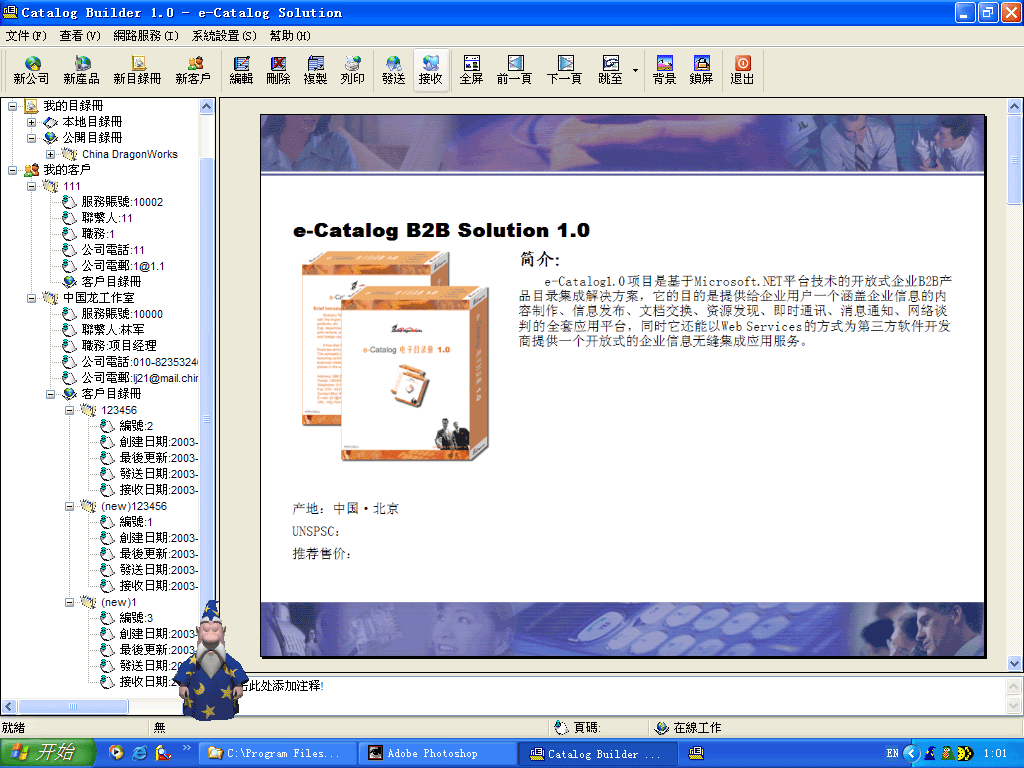Click the 發送 (send) toolbar icon
This screenshot has width=1024, height=768.
point(393,71)
